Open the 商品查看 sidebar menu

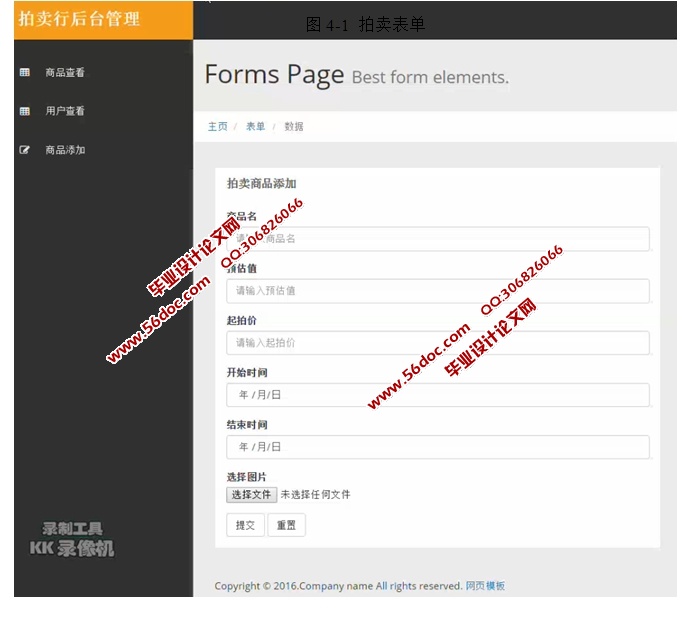65,72
